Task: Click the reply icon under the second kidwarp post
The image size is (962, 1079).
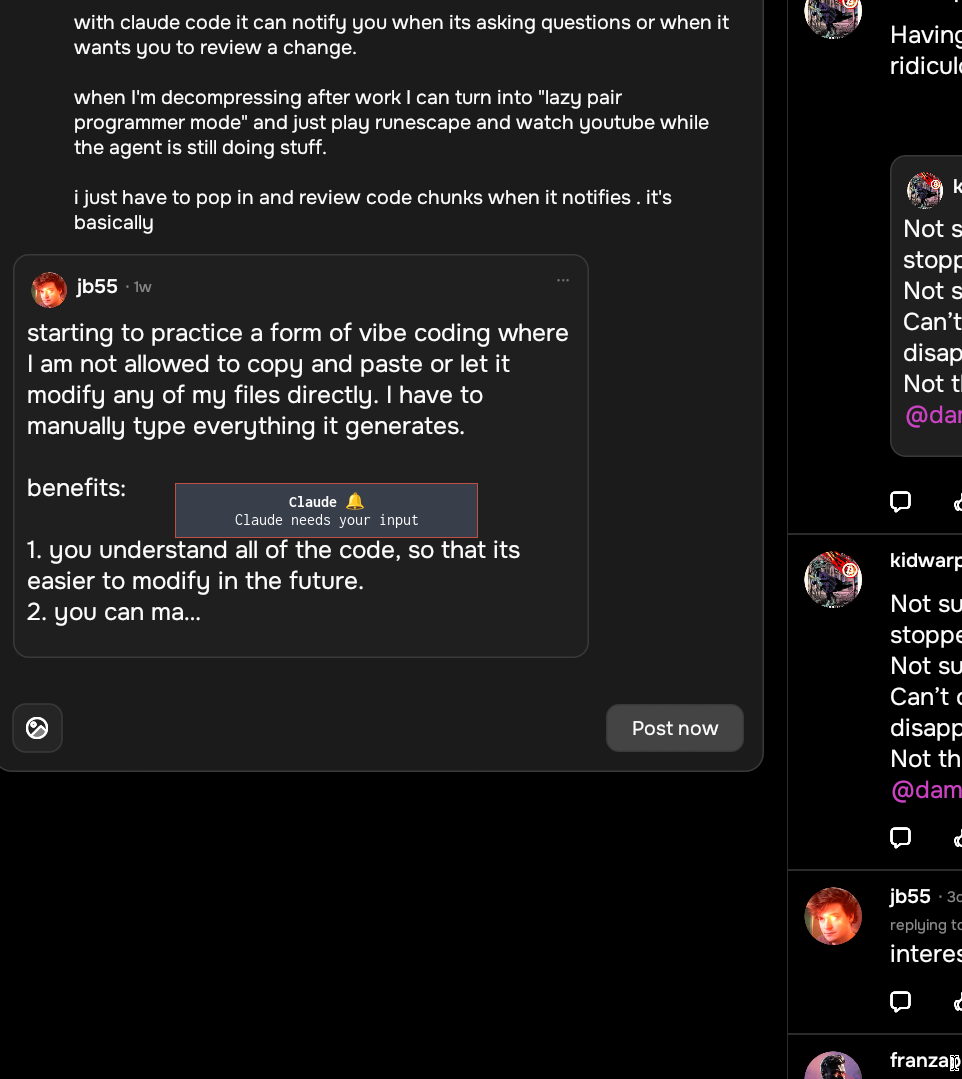Action: pos(900,836)
